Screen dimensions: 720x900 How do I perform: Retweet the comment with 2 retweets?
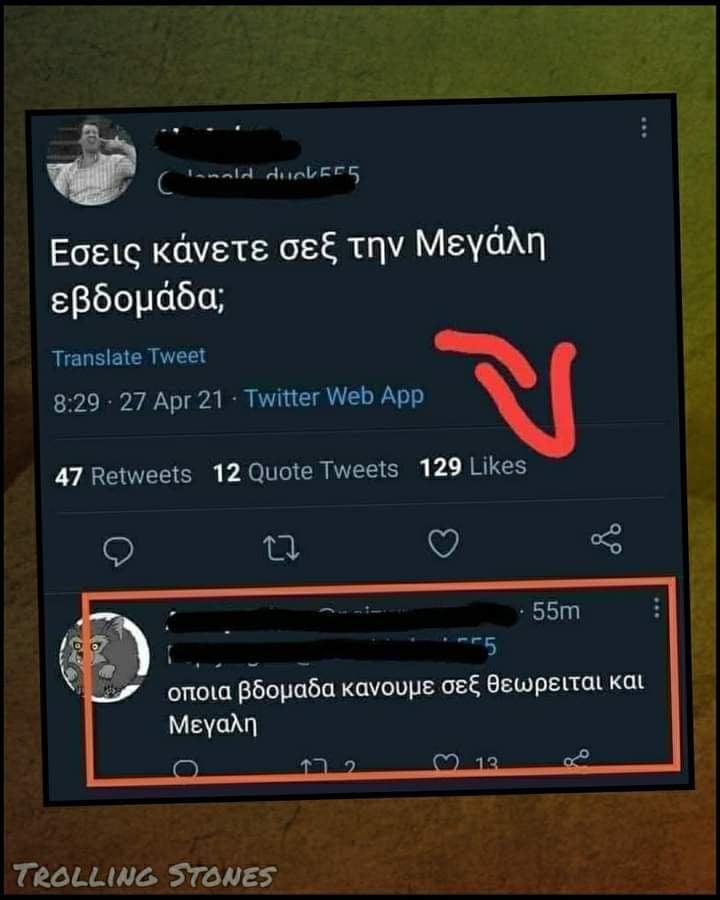click(313, 766)
